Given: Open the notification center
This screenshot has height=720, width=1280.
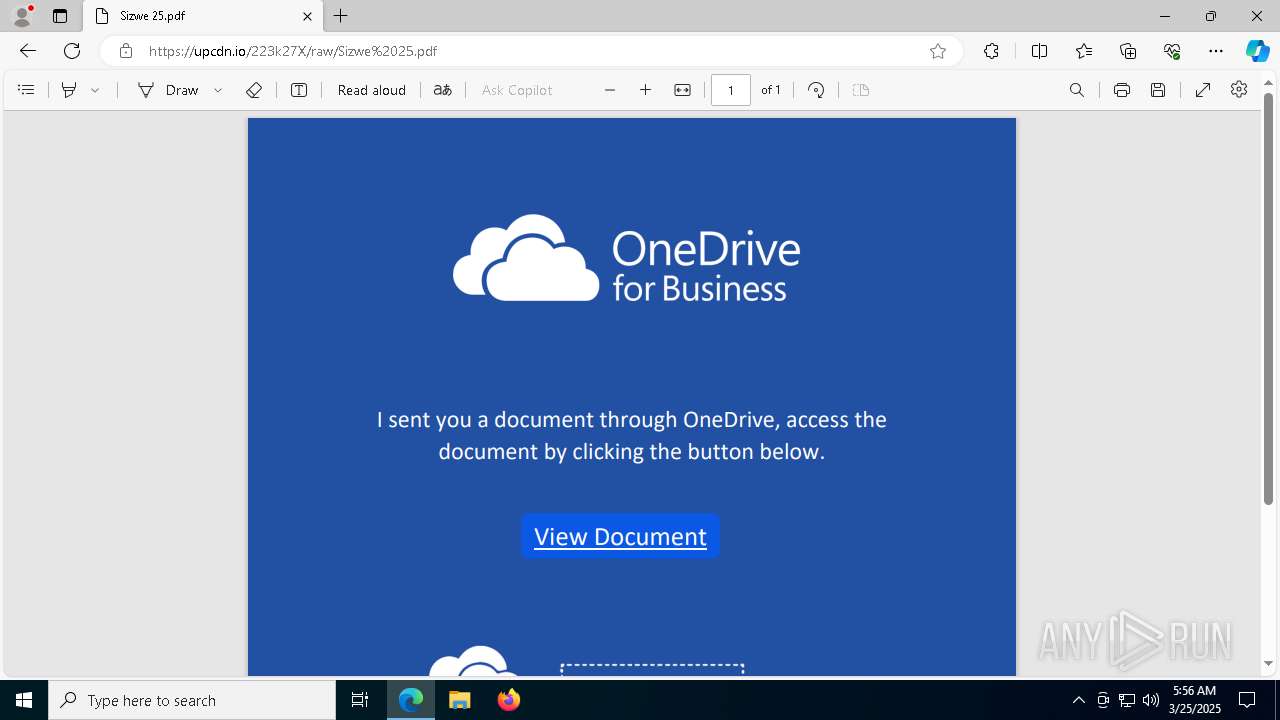Looking at the screenshot, I should tap(1248, 700).
